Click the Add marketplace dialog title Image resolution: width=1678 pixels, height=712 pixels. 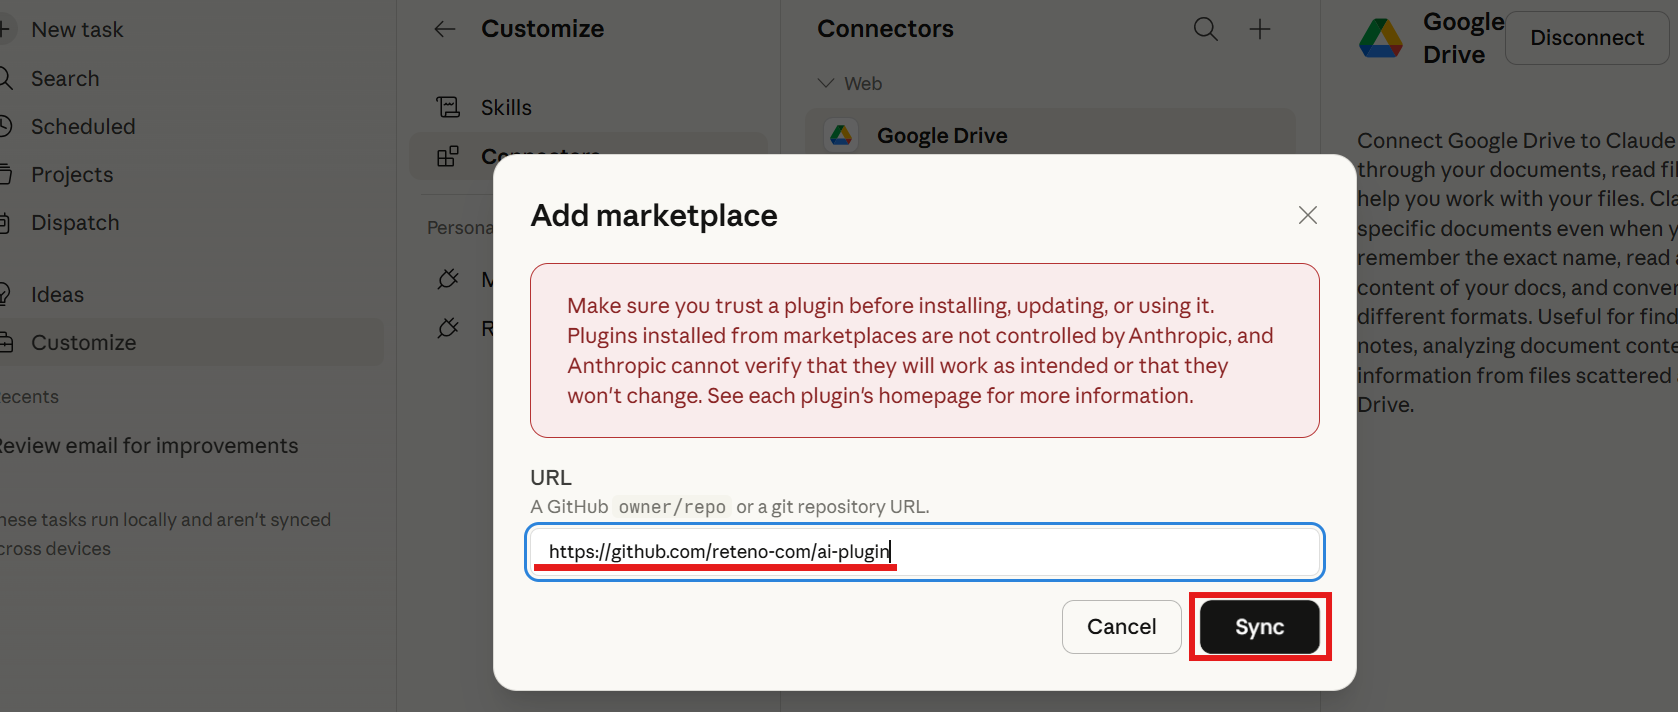pos(654,216)
